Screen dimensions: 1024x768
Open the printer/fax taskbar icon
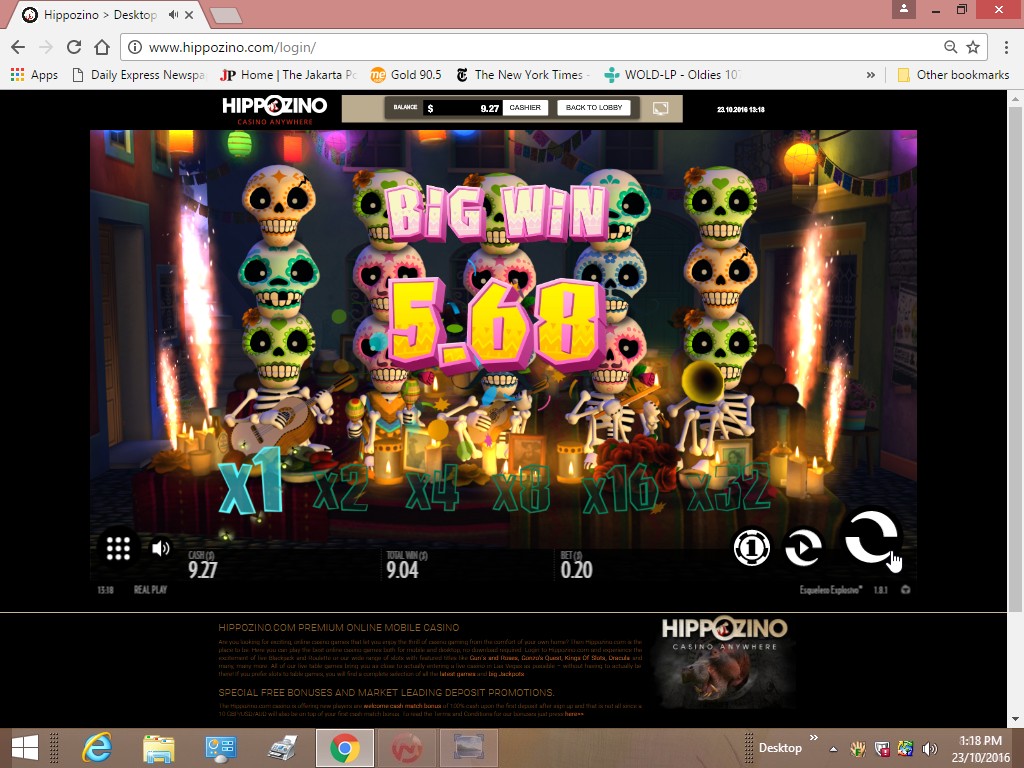coord(282,748)
